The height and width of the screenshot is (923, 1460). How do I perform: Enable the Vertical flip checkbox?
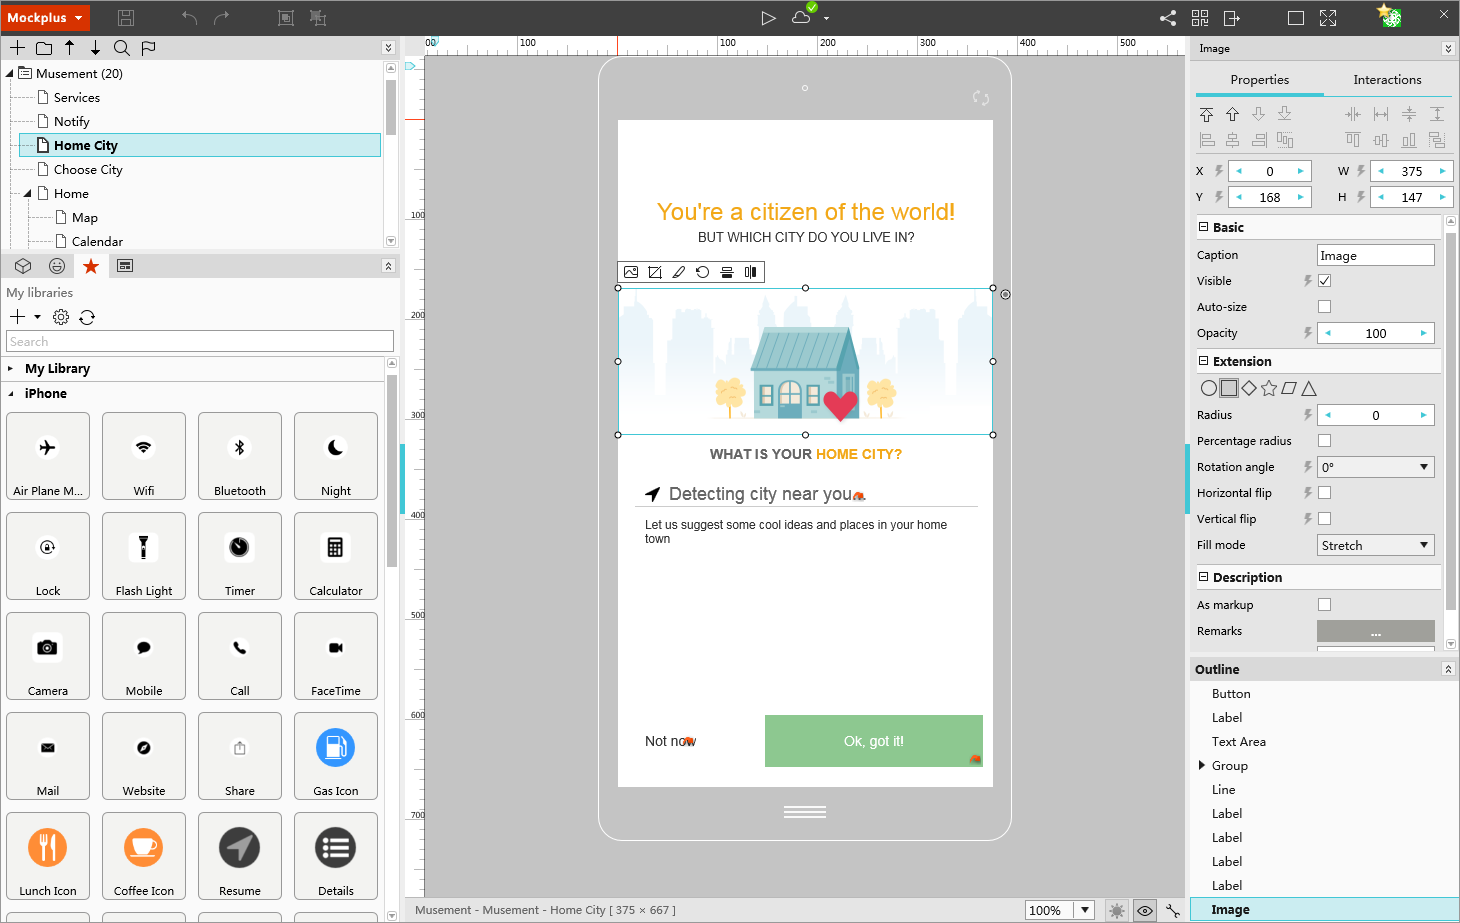[x=1325, y=519]
